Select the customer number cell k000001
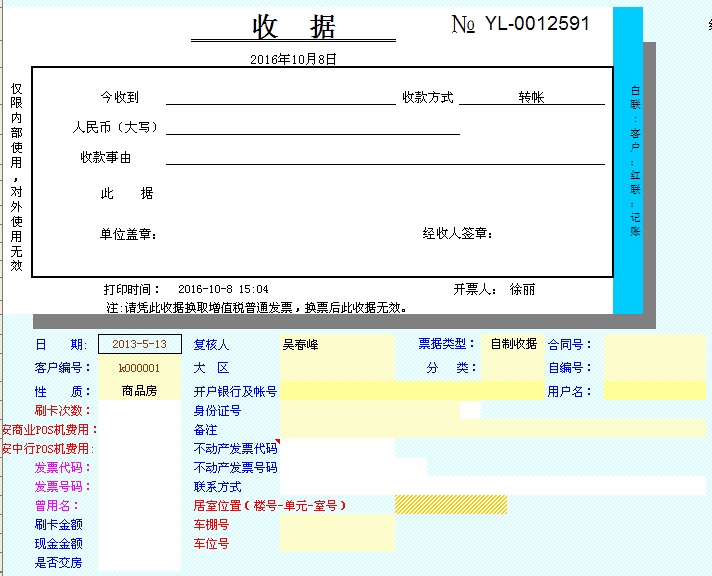Viewport: 712px width, 576px height. [x=139, y=368]
